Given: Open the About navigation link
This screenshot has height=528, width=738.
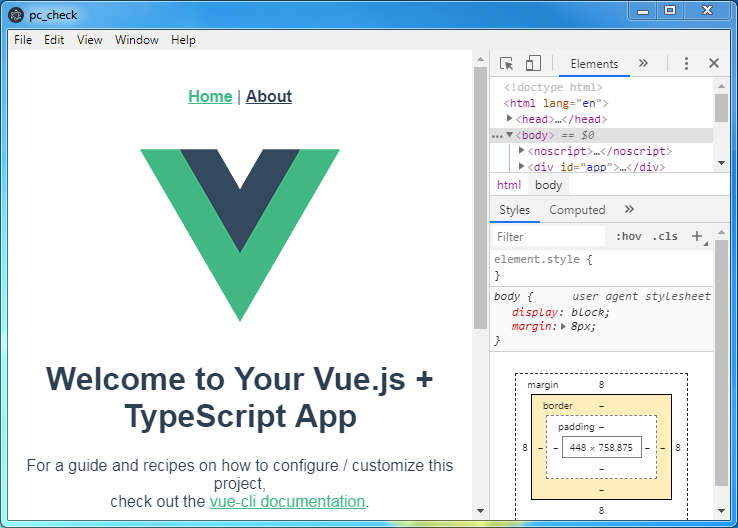Looking at the screenshot, I should [x=269, y=96].
